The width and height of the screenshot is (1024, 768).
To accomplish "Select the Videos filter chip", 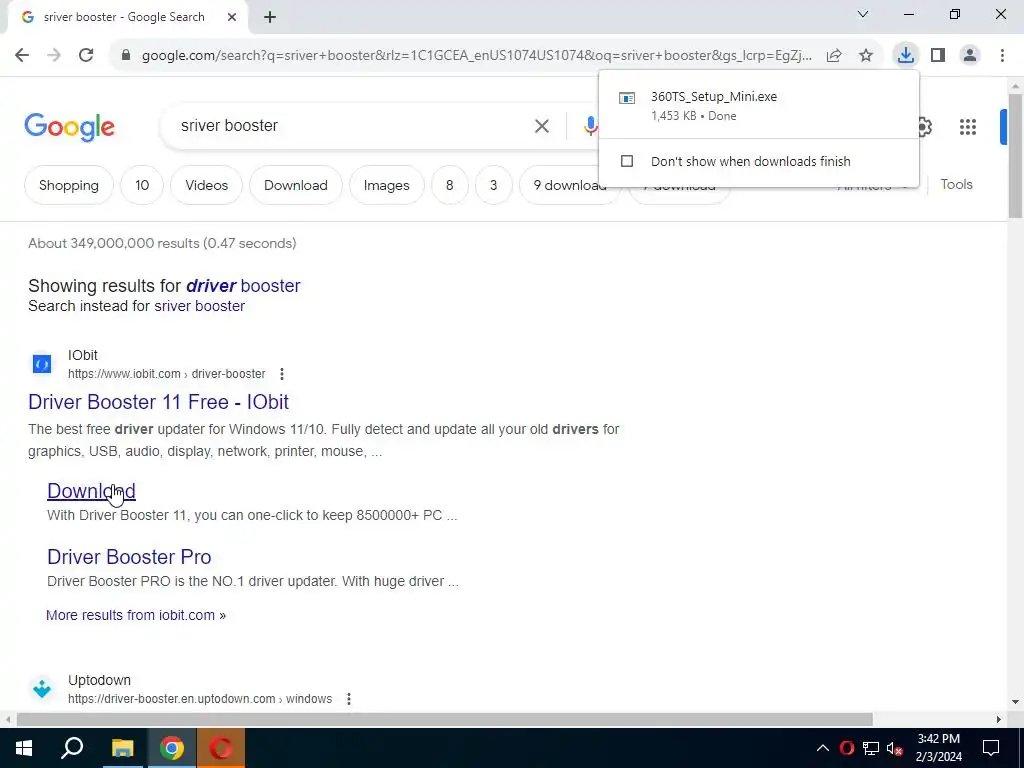I will 206,185.
